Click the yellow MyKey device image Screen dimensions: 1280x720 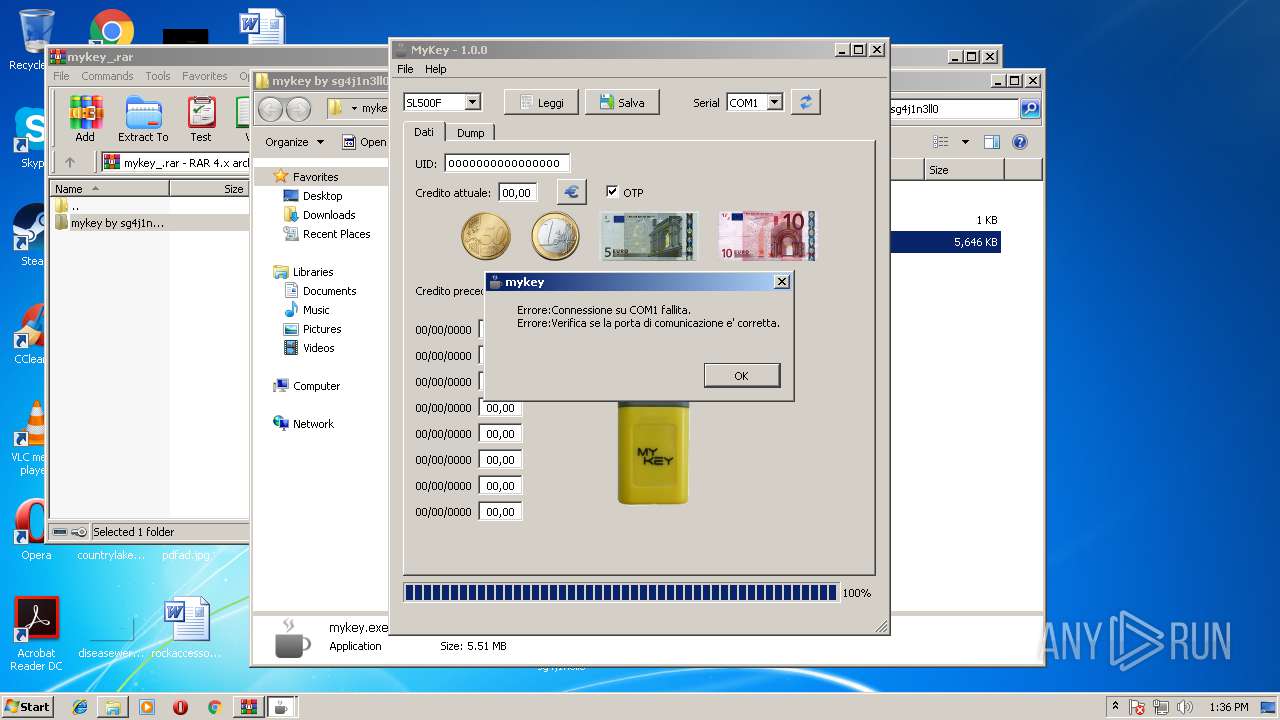coord(654,454)
